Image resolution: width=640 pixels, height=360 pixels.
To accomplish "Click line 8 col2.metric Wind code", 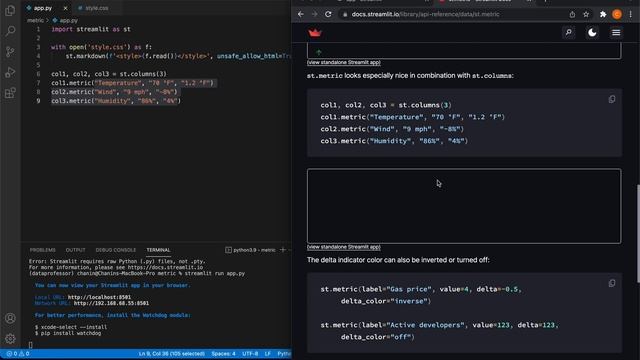I will (114, 92).
